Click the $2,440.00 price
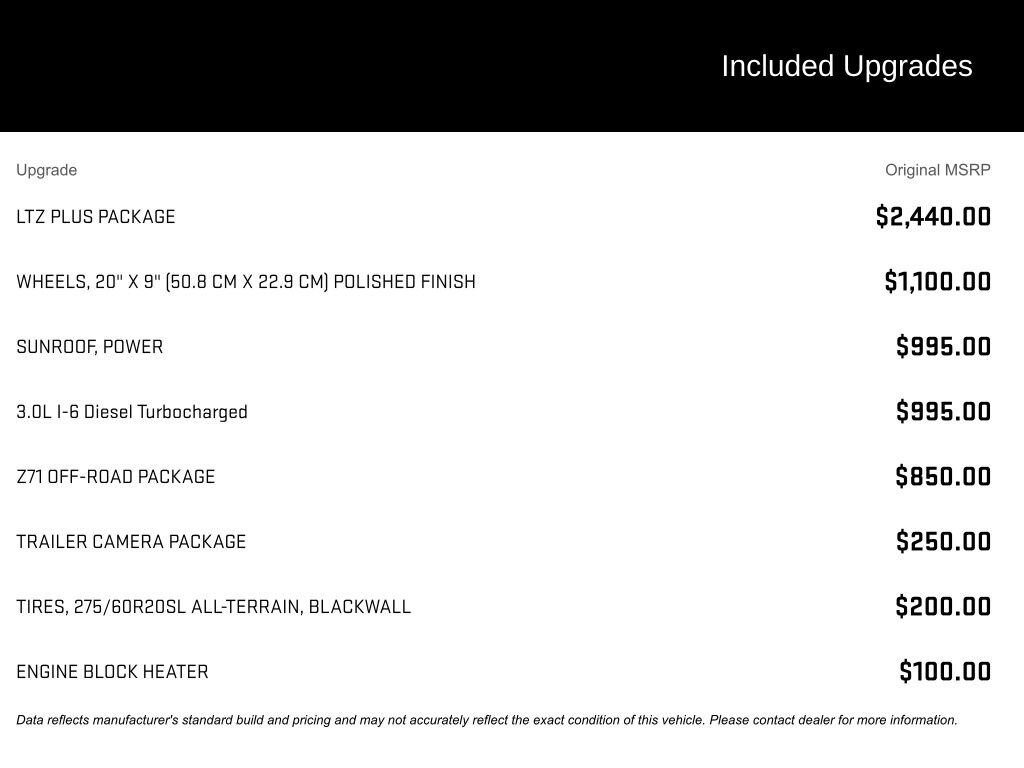The image size is (1024, 768). (933, 217)
